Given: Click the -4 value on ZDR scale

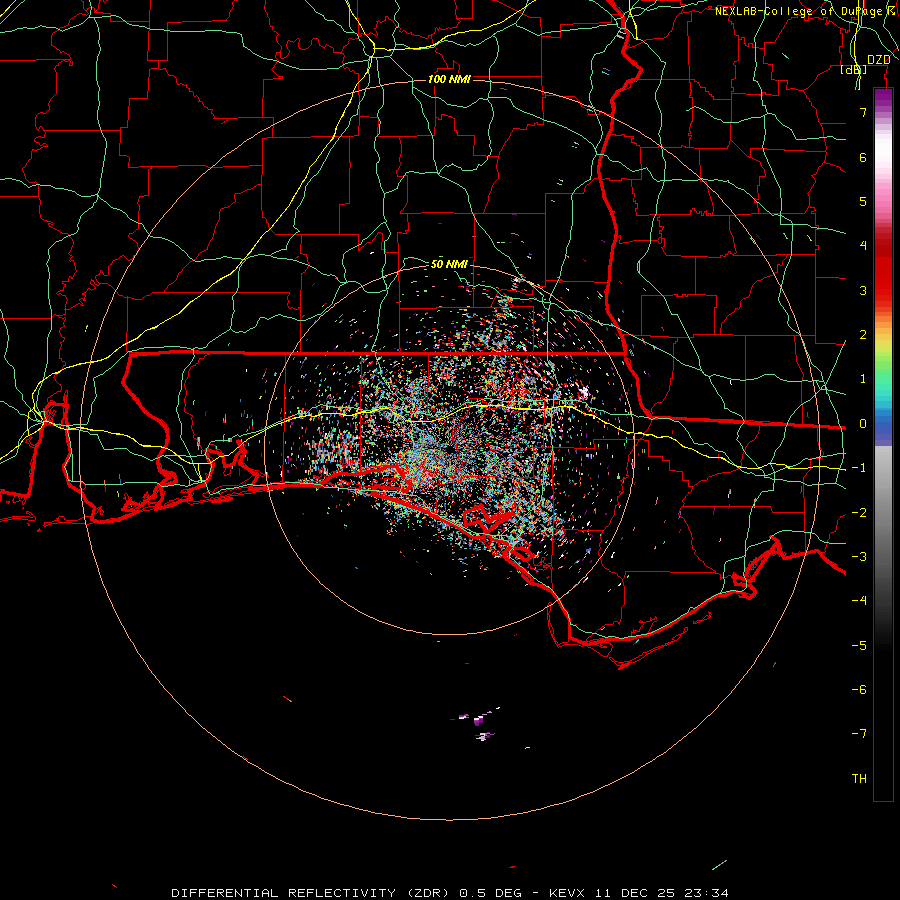Looking at the screenshot, I should pyautogui.click(x=859, y=600).
